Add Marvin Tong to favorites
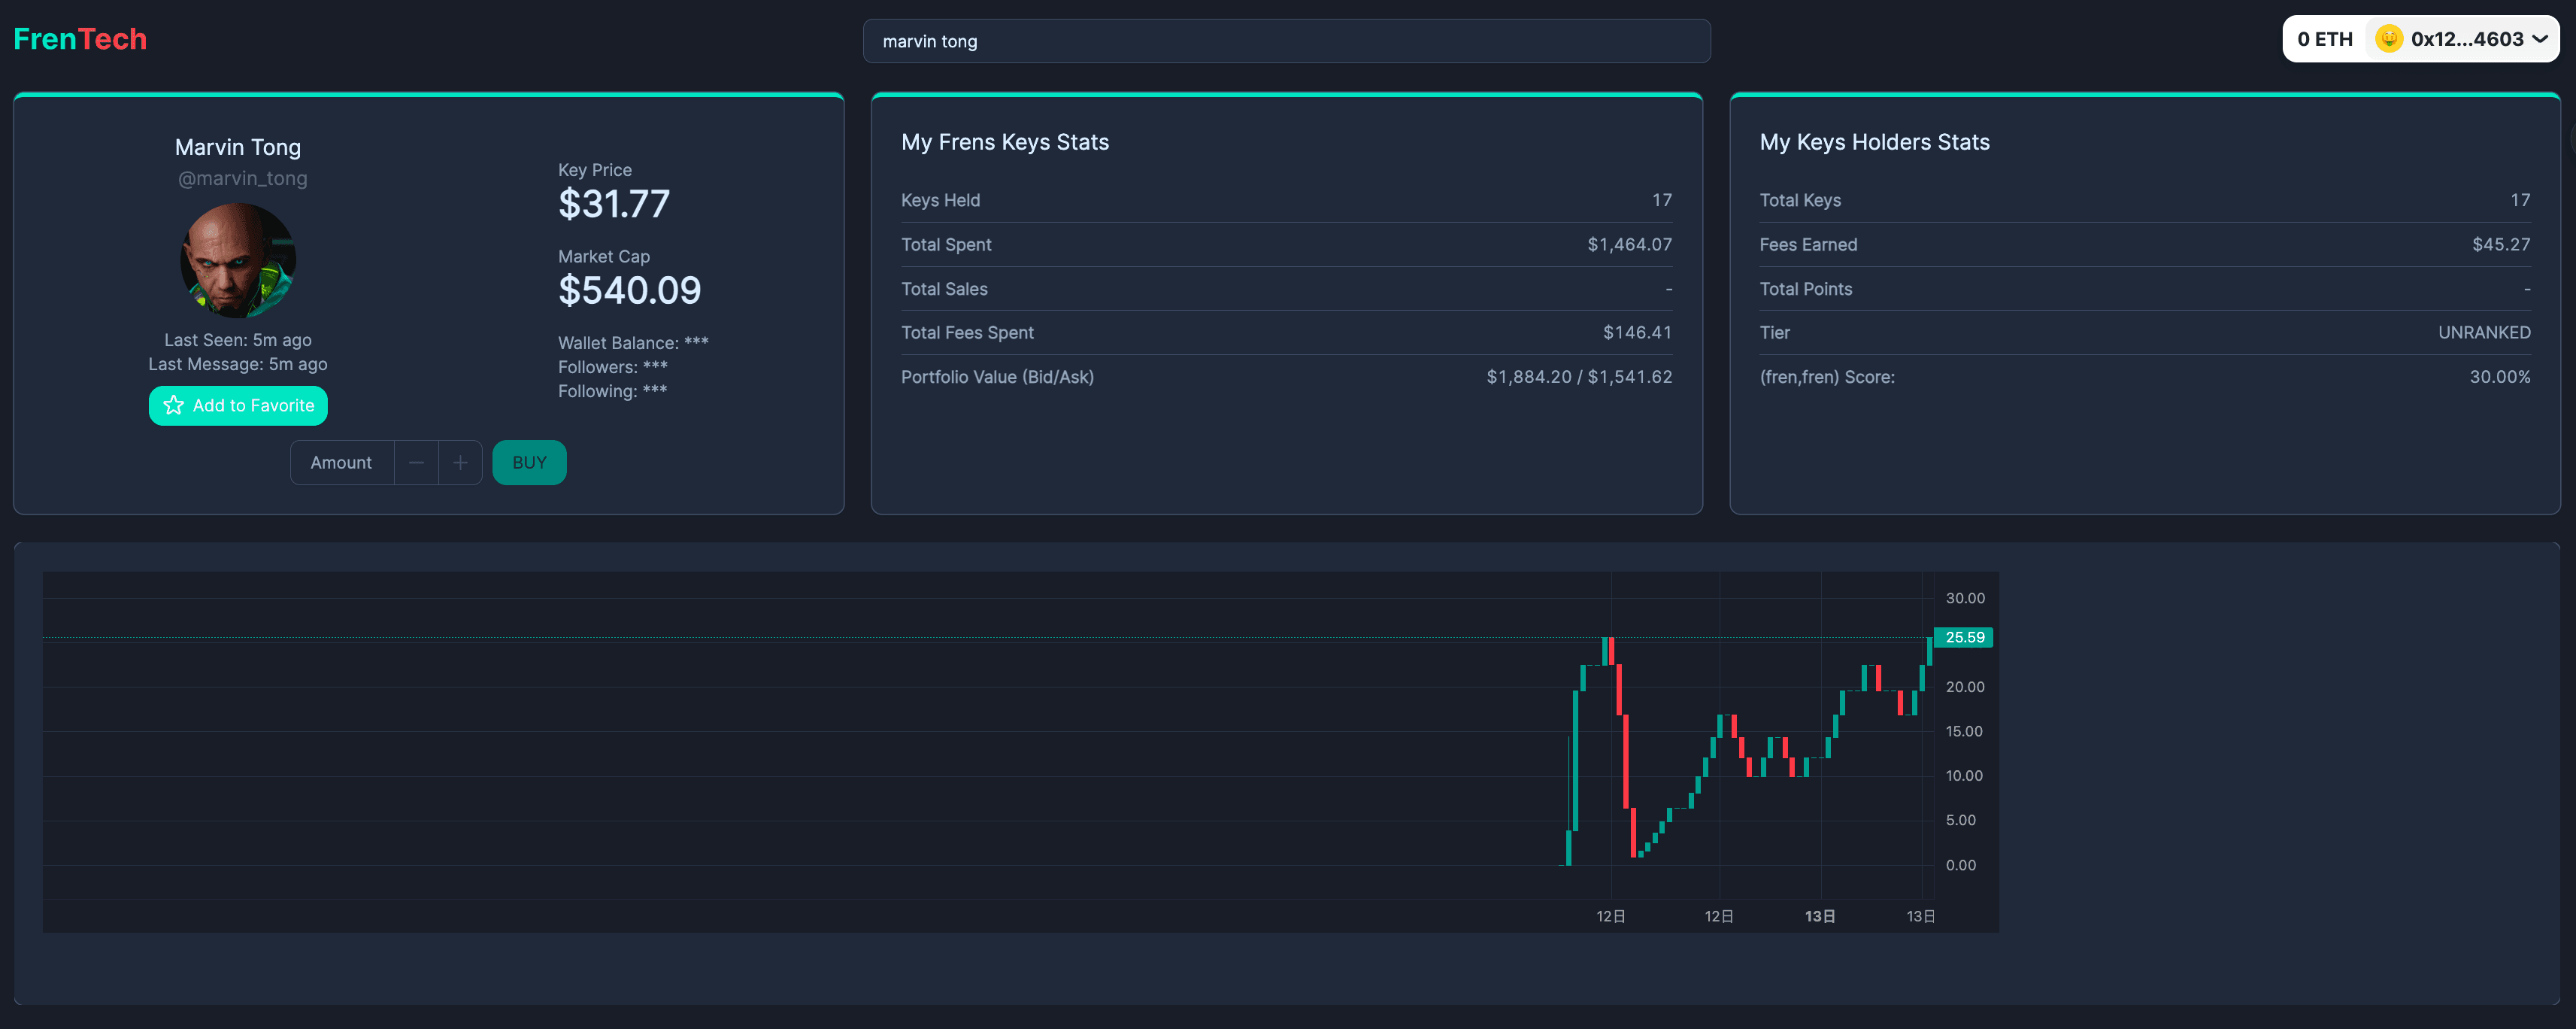The height and width of the screenshot is (1029, 2576). tap(237, 405)
